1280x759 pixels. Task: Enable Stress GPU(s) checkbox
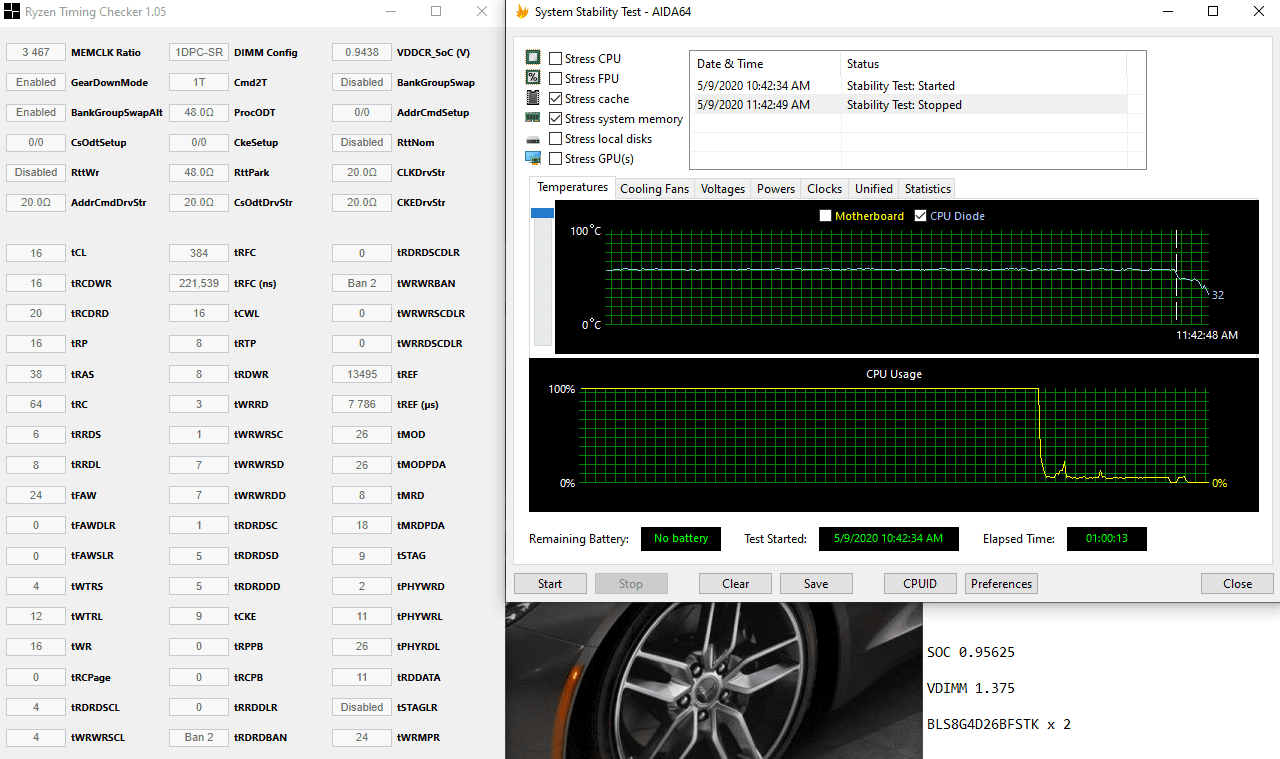555,159
